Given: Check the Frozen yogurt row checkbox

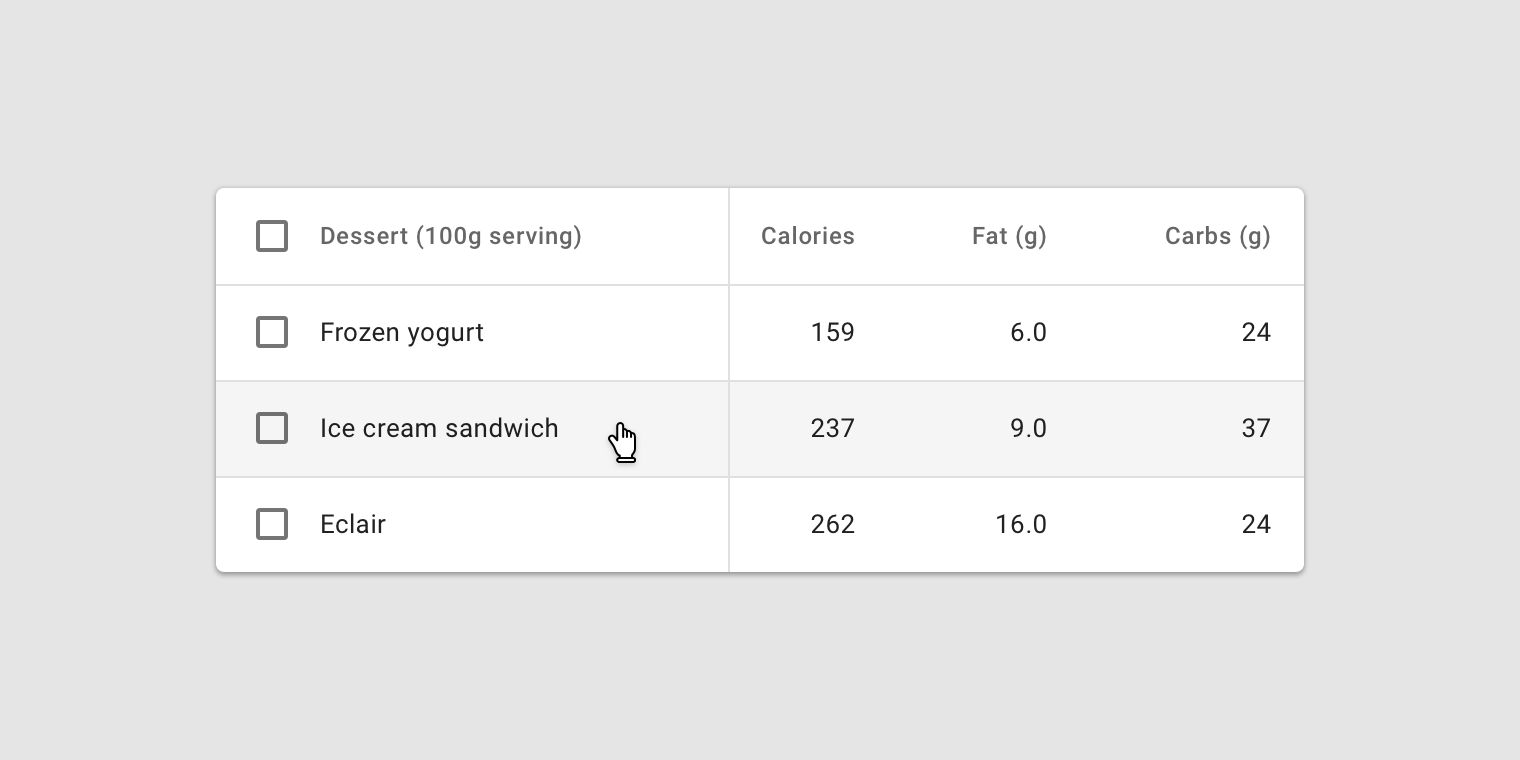Looking at the screenshot, I should click(x=272, y=332).
